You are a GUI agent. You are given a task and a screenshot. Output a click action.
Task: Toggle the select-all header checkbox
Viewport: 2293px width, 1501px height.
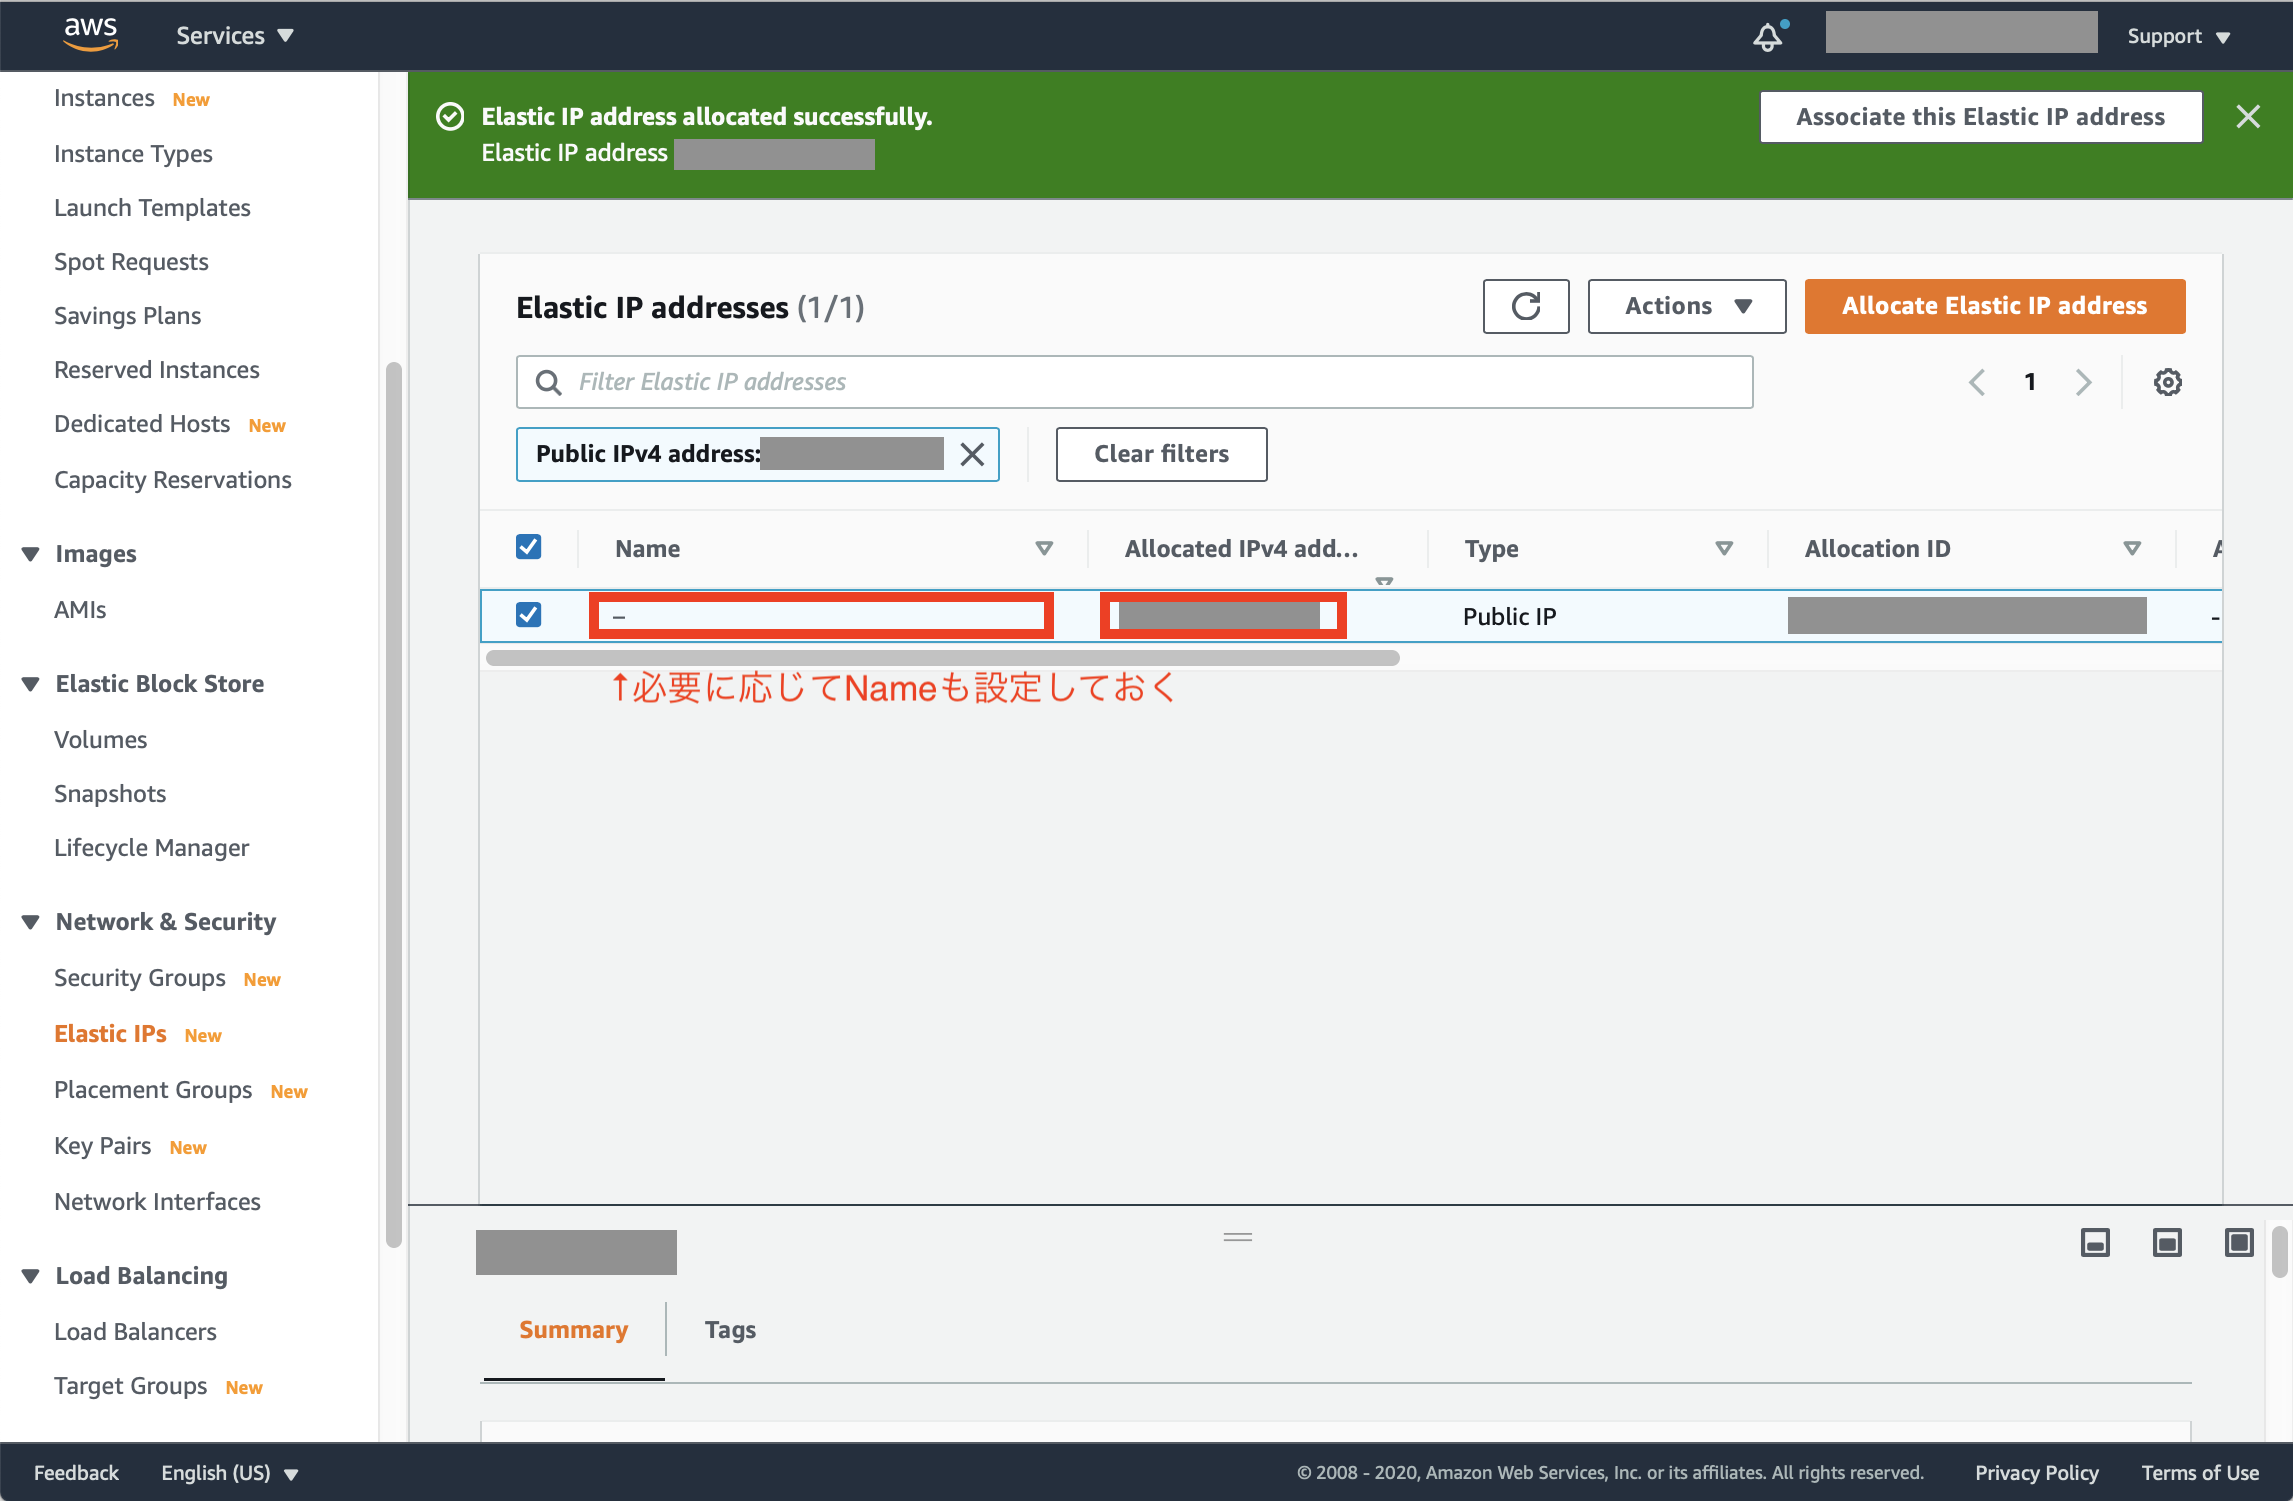pyautogui.click(x=528, y=547)
